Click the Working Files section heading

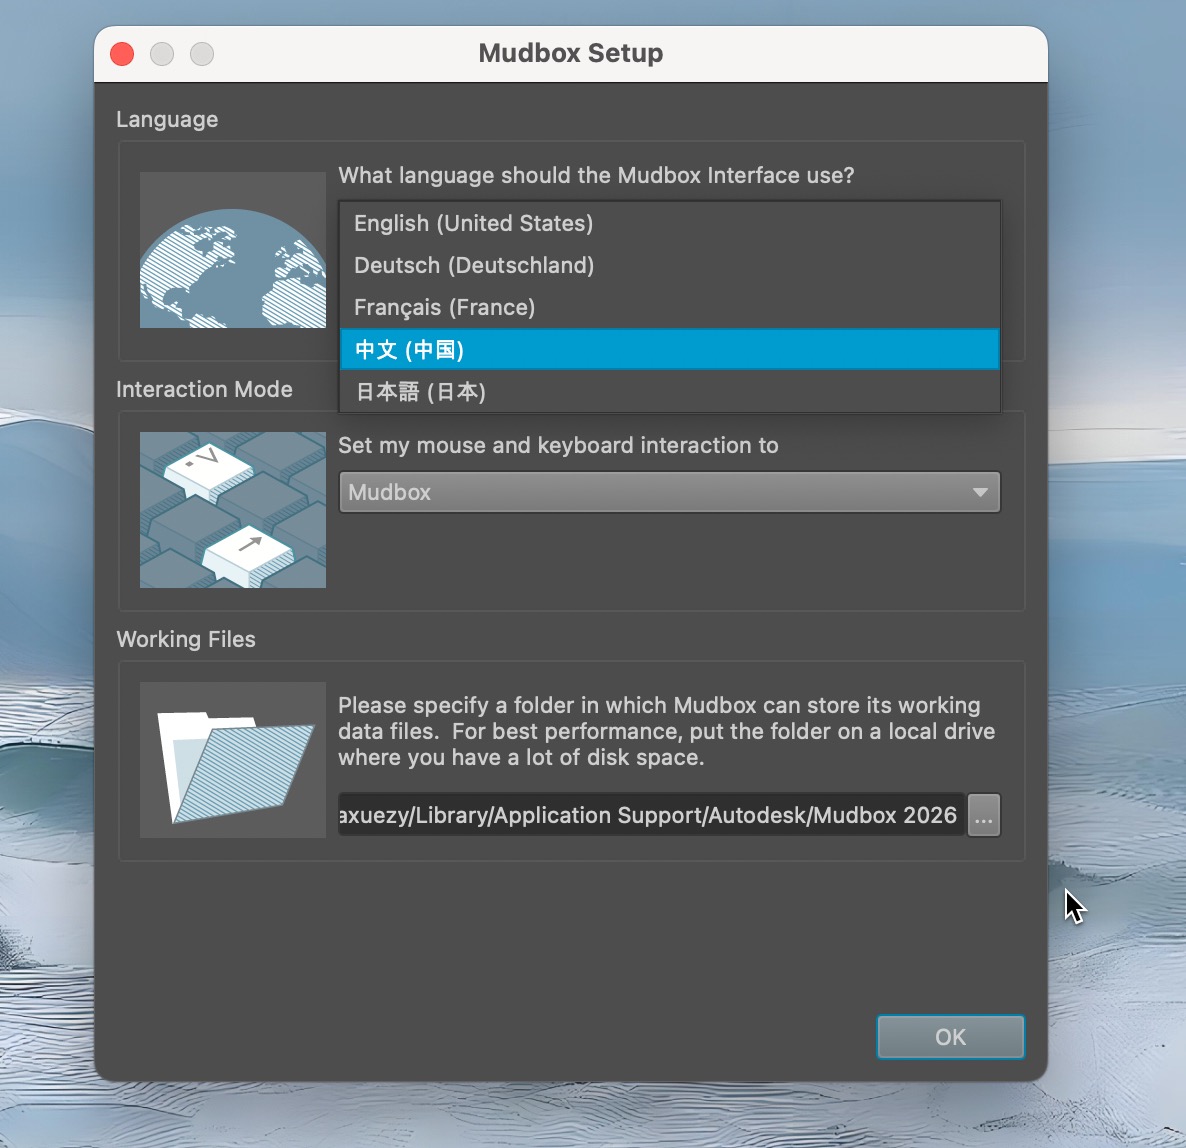click(186, 639)
